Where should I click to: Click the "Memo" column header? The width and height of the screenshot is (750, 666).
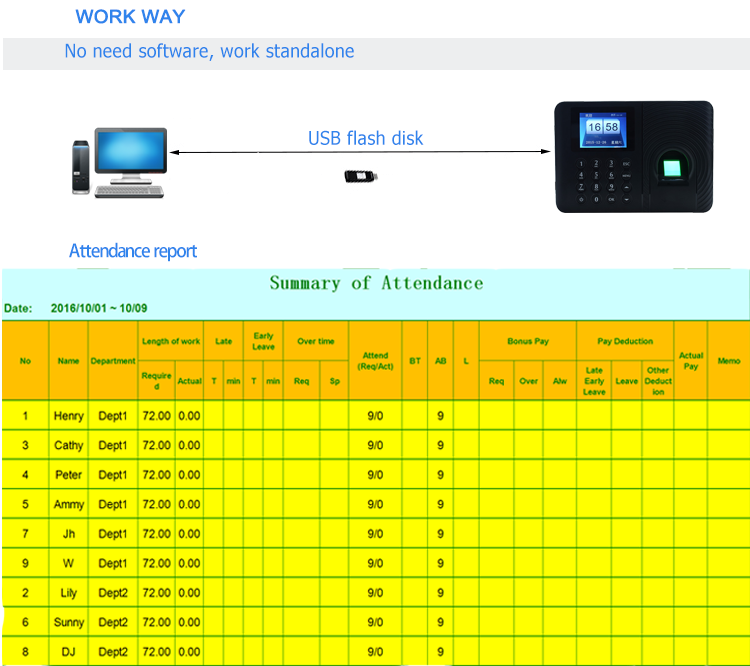[x=728, y=361]
